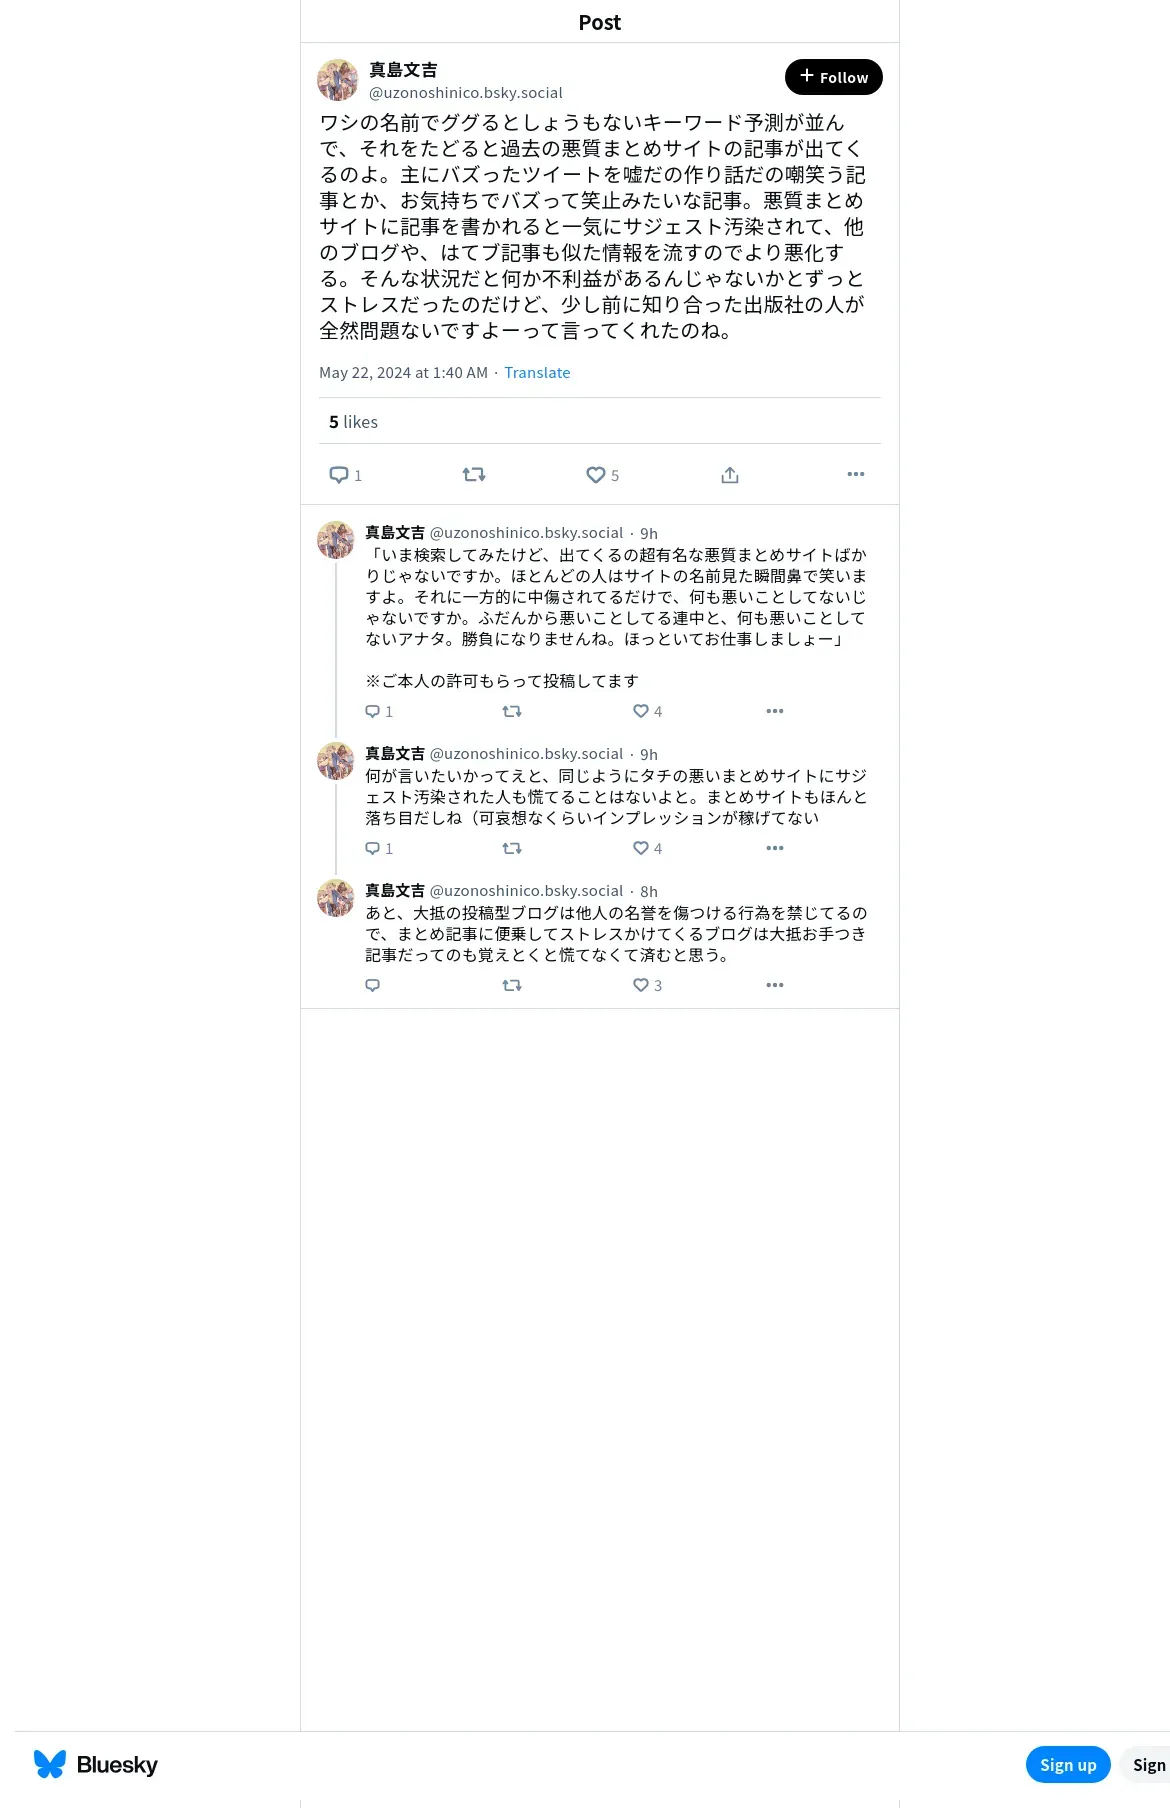Viewport: 1170px width, 1808px height.
Task: Repost the main post using the repost icon
Action: pyautogui.click(x=474, y=475)
